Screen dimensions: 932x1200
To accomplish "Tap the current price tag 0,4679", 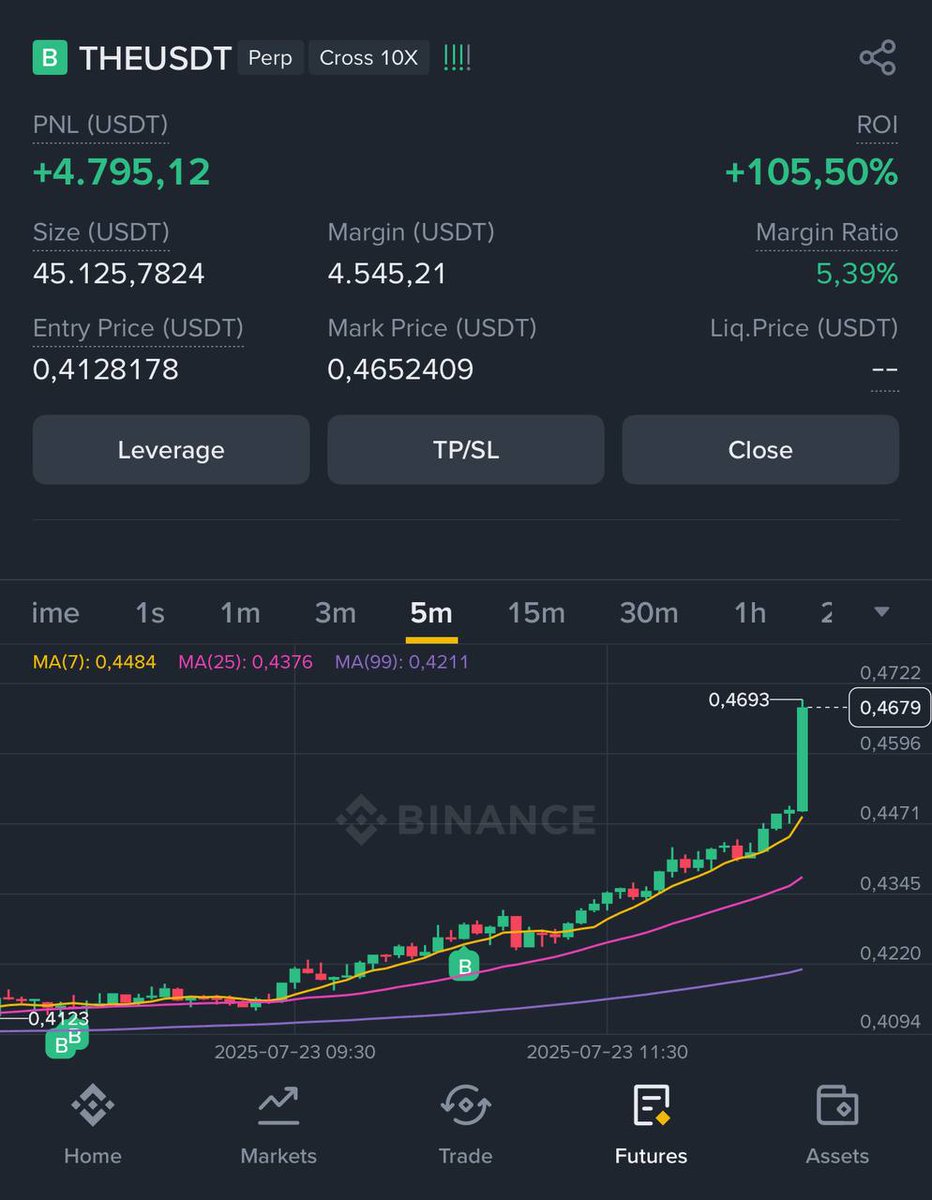I will pos(889,708).
